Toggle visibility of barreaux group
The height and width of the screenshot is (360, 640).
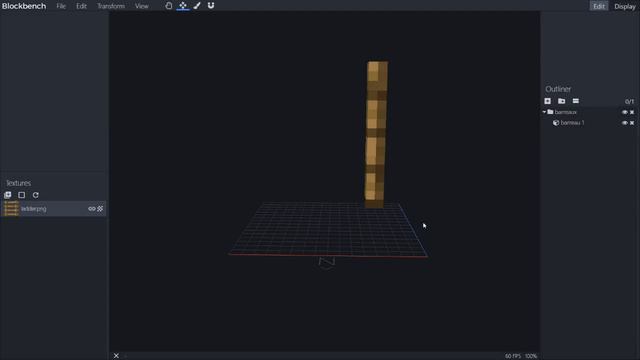click(624, 112)
